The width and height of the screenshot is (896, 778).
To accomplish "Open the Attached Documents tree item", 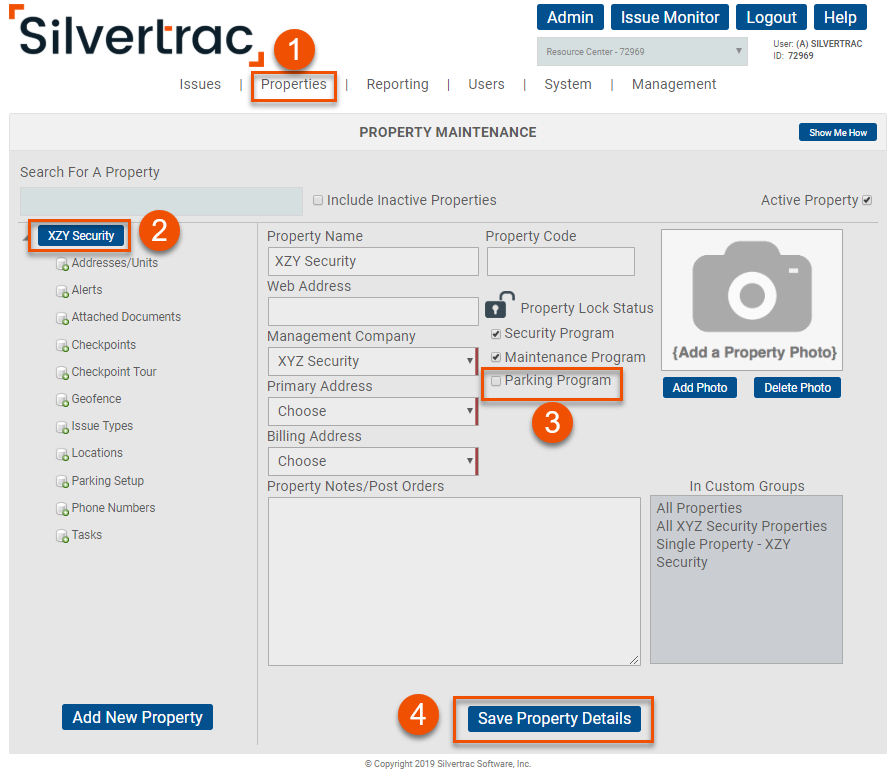I will click(126, 317).
